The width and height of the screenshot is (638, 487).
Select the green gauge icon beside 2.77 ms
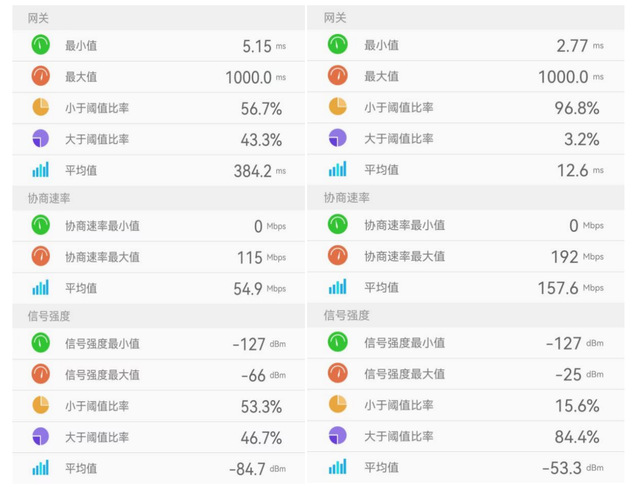338,45
